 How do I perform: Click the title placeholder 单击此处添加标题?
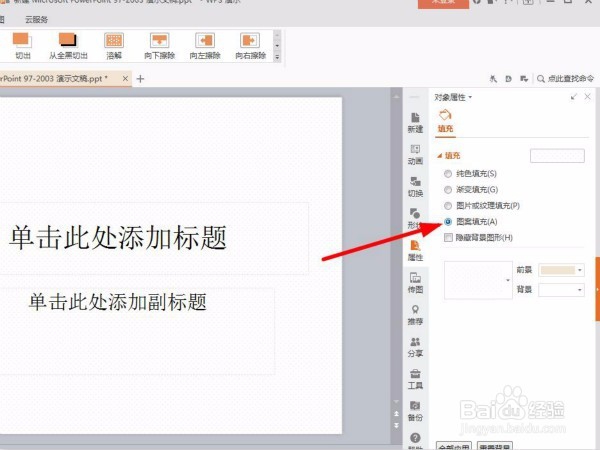click(118, 238)
